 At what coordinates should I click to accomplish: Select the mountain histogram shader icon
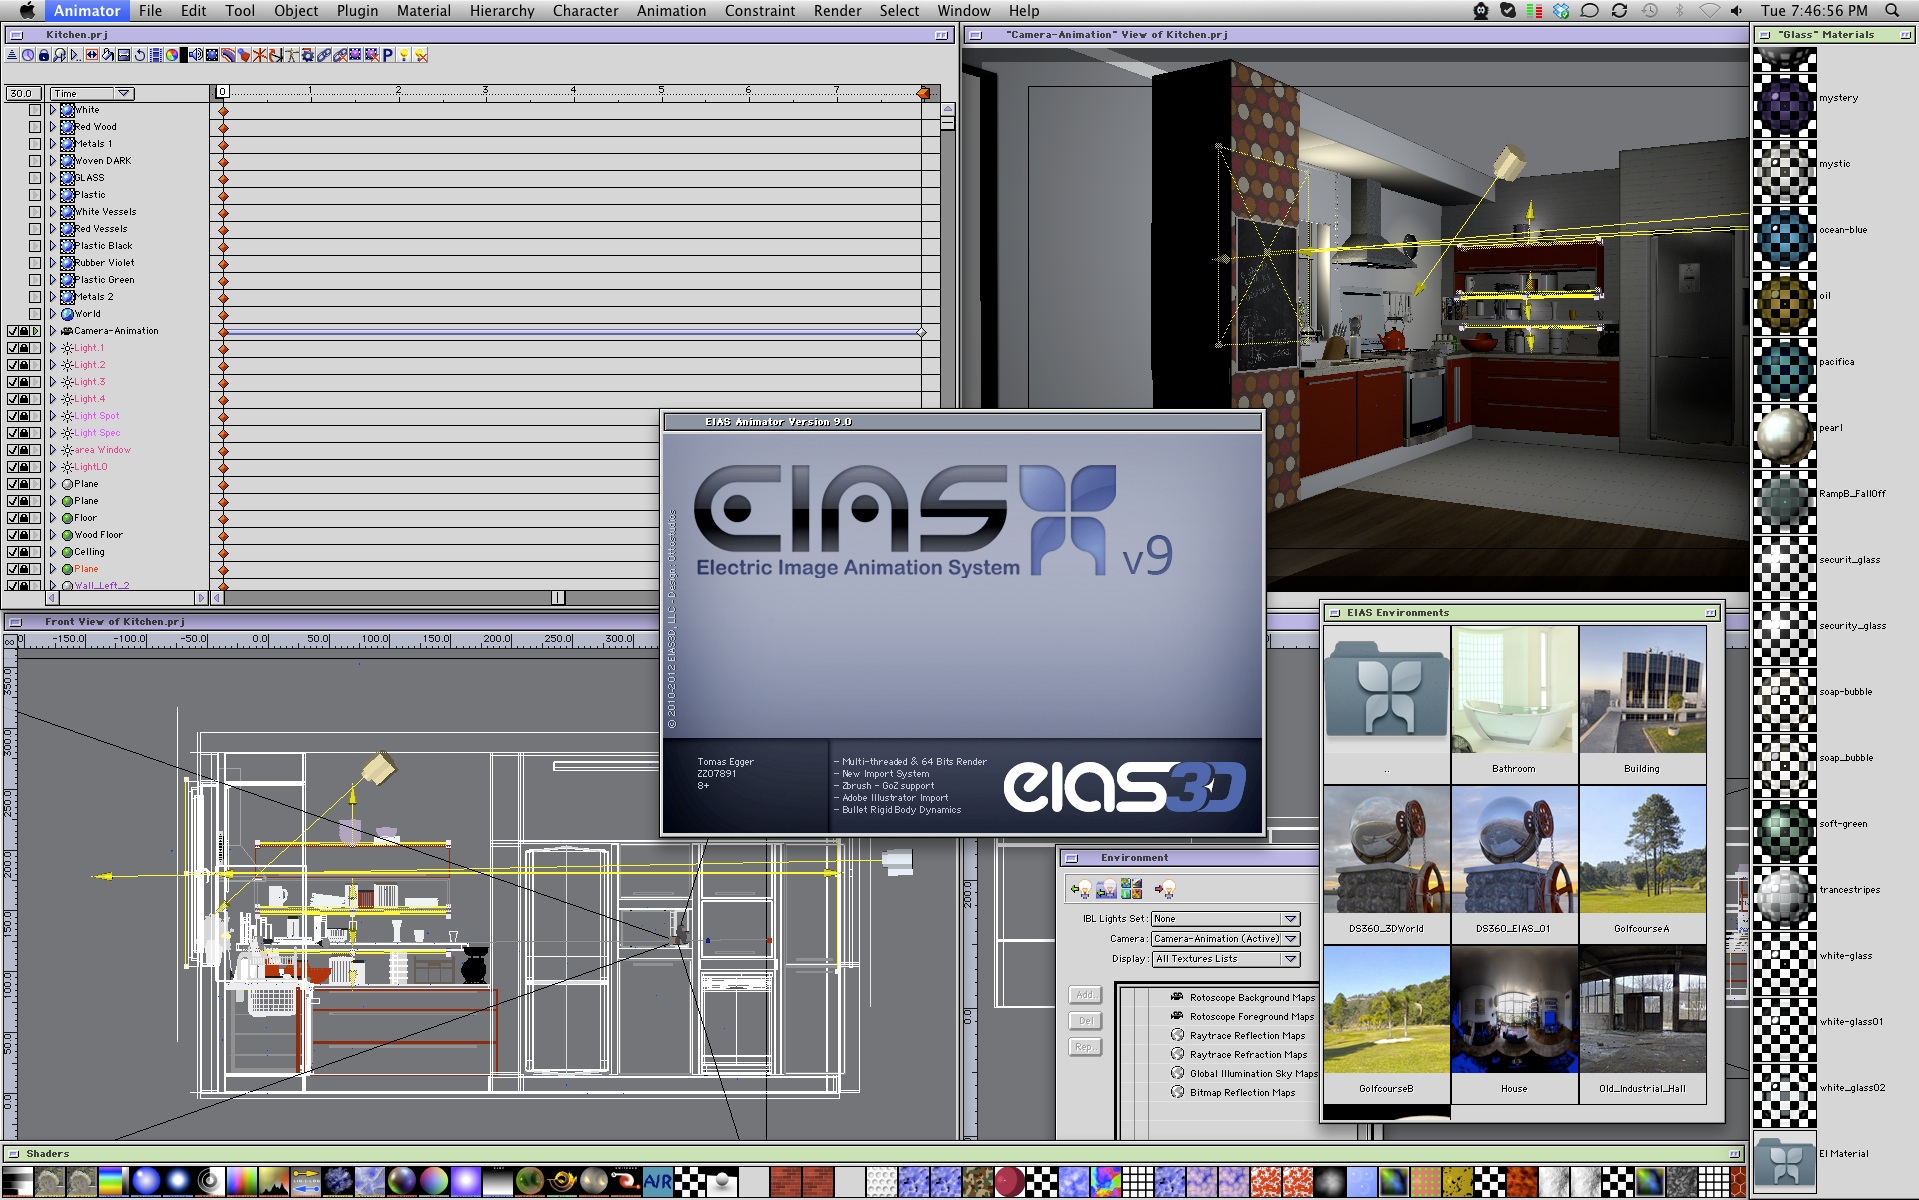[x=273, y=1182]
